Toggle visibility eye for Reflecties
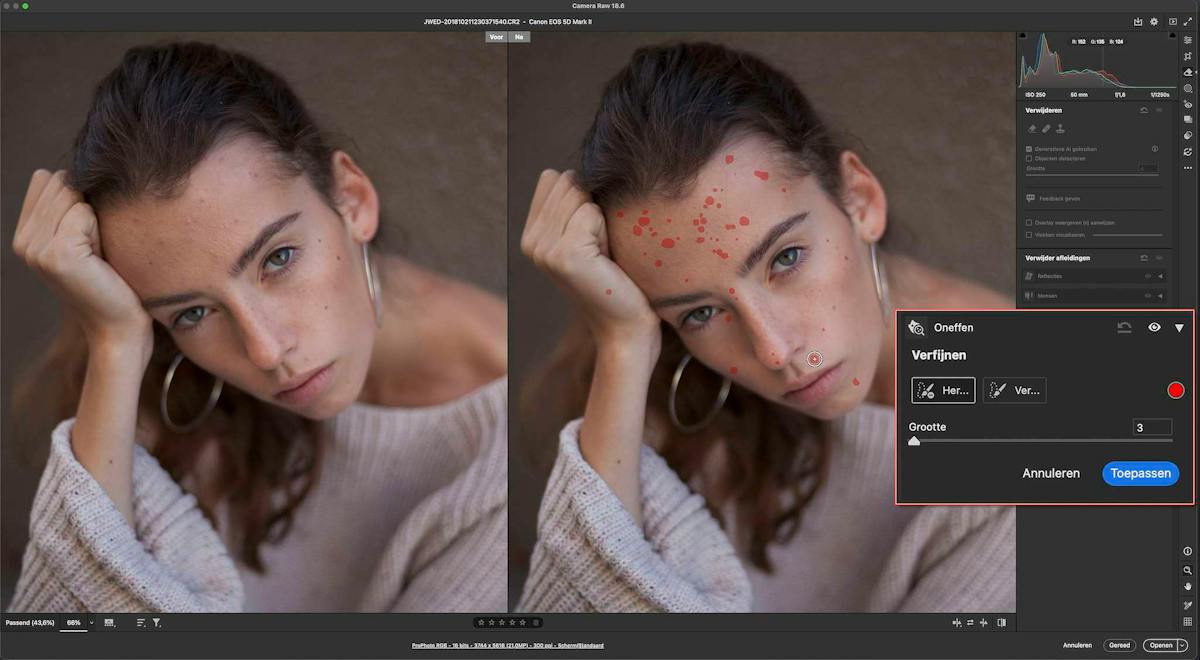This screenshot has width=1200, height=660. click(x=1146, y=276)
